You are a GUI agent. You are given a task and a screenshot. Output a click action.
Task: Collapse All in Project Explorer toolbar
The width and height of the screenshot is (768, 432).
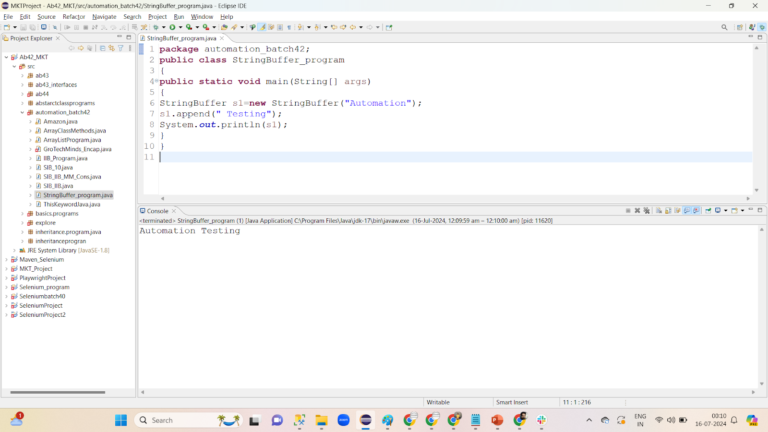(x=102, y=48)
